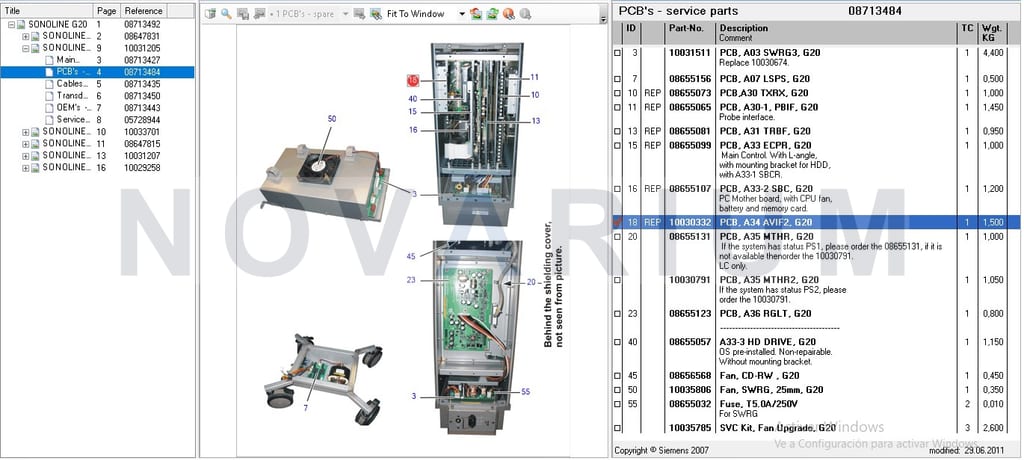The width and height of the screenshot is (1024, 460).
Task: Click the Title column header in tree panel
Action: pyautogui.click(x=47, y=11)
